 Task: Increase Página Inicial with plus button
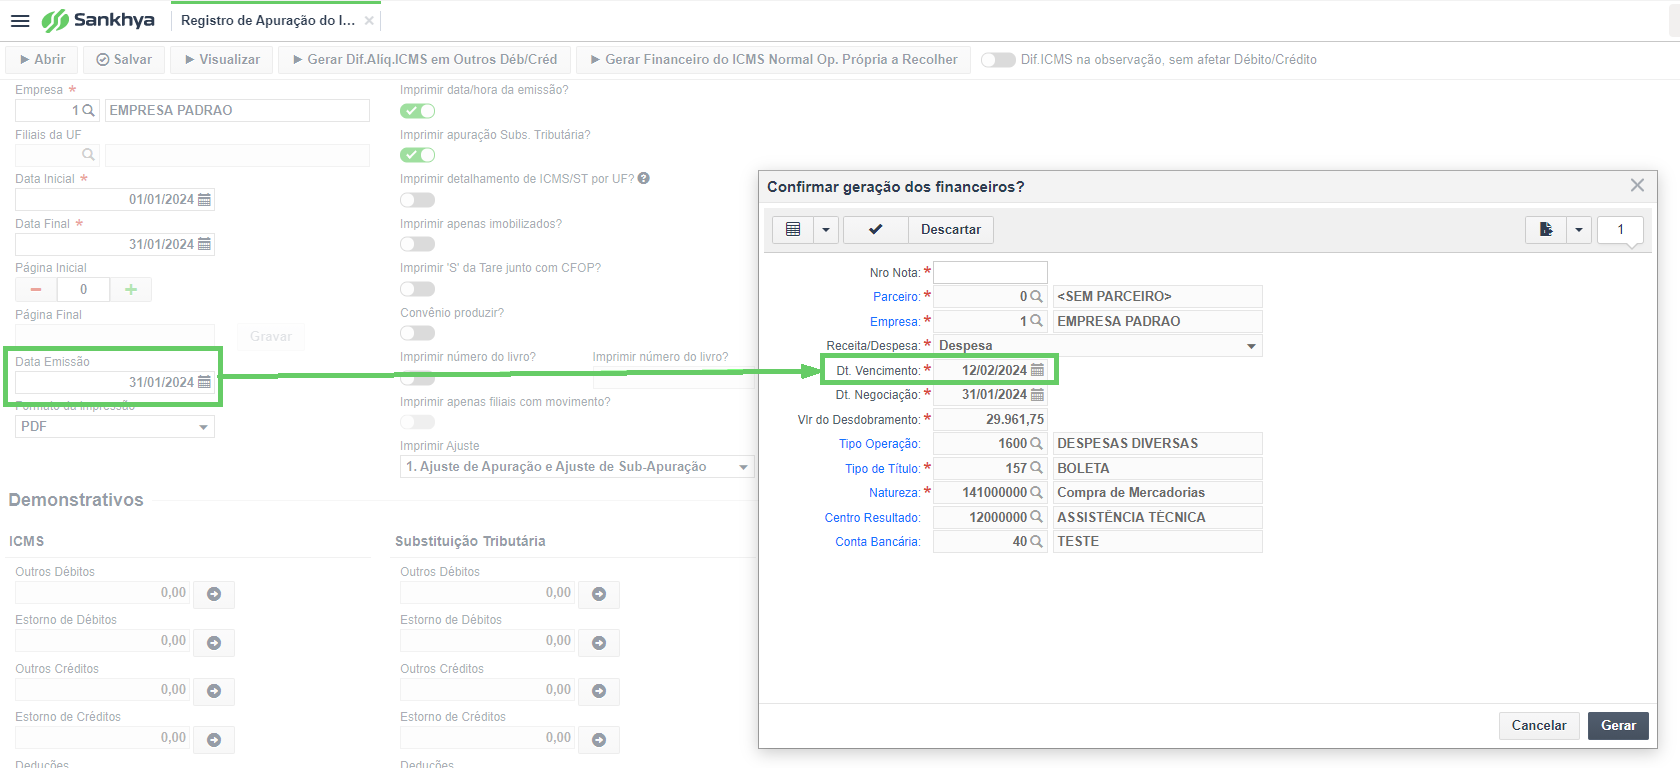131,289
